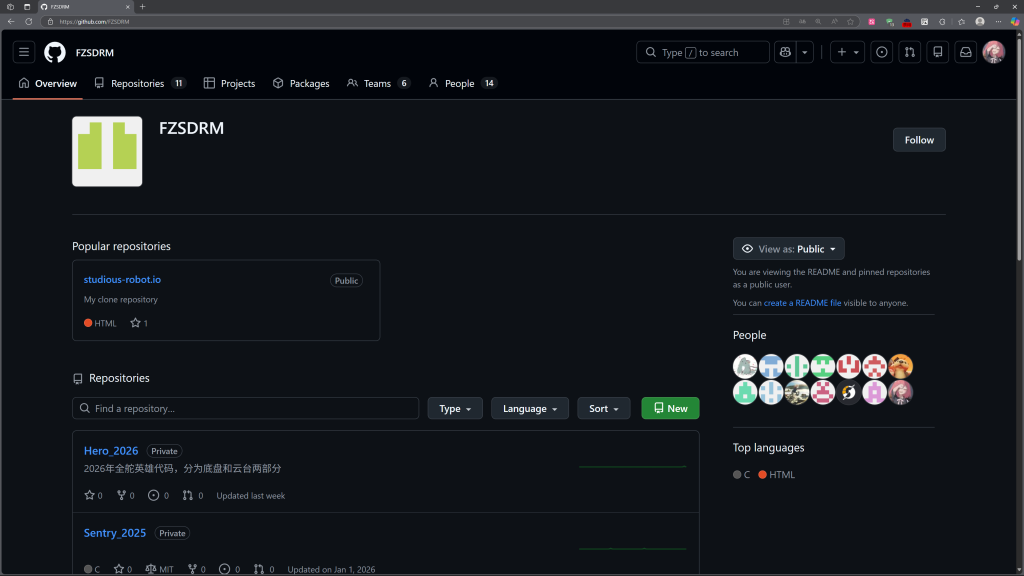Open browser settings three-dot menu
Viewport: 1024px width, 576px height.
coord(998,22)
